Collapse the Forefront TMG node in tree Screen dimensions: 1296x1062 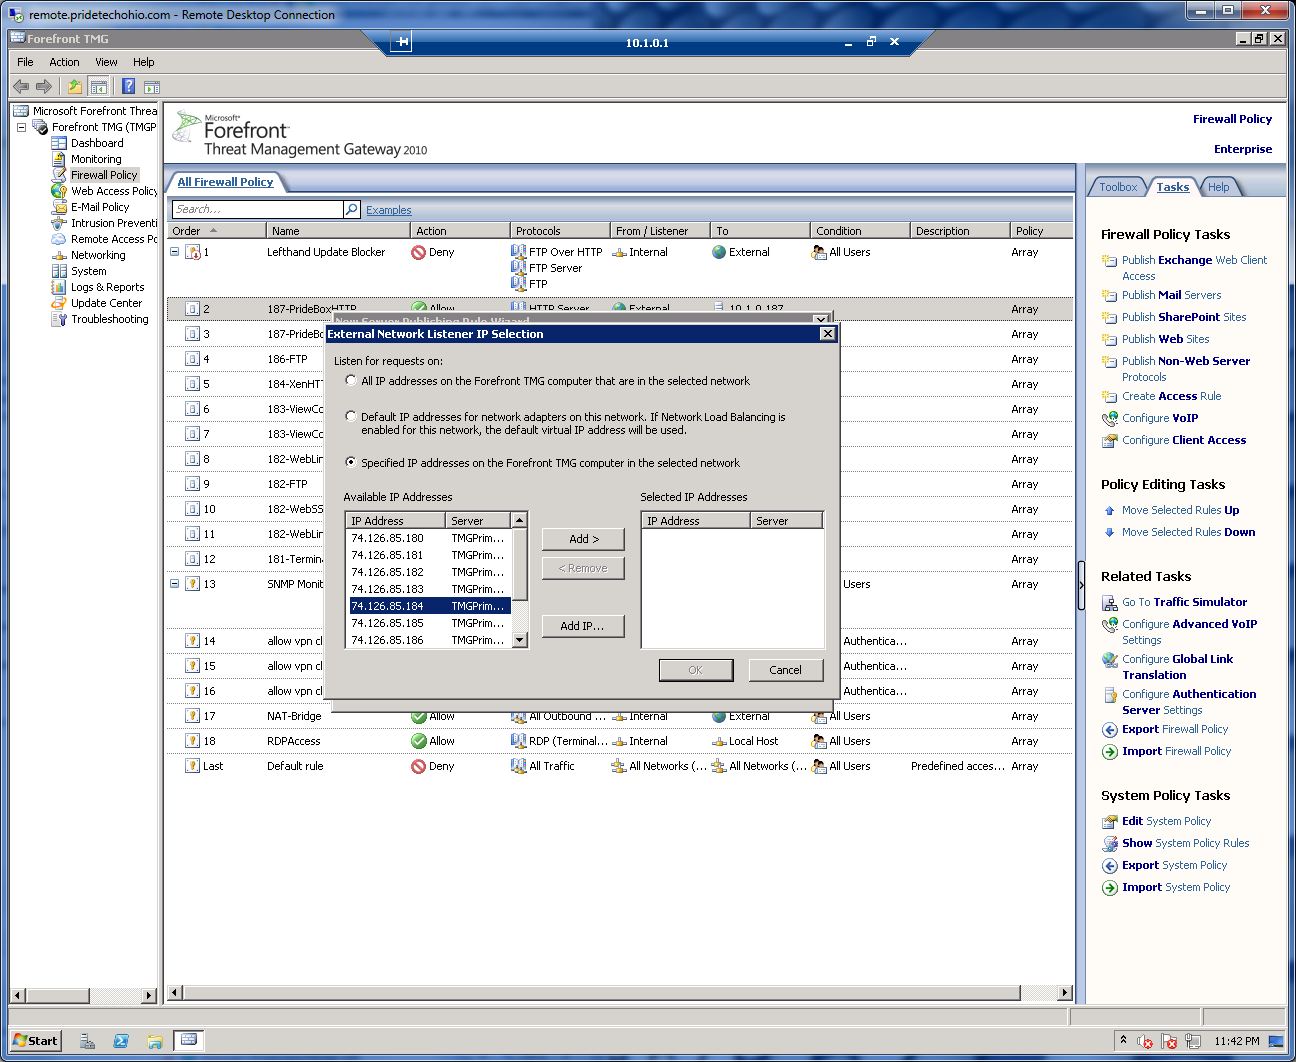(x=21, y=127)
